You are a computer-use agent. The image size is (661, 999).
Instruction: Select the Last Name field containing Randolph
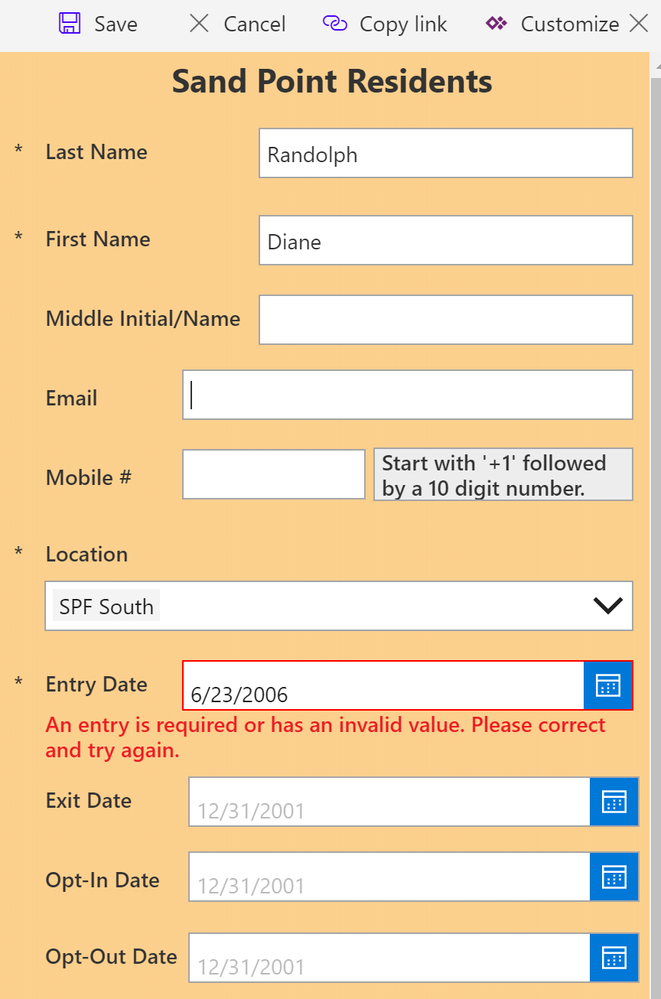[445, 153]
